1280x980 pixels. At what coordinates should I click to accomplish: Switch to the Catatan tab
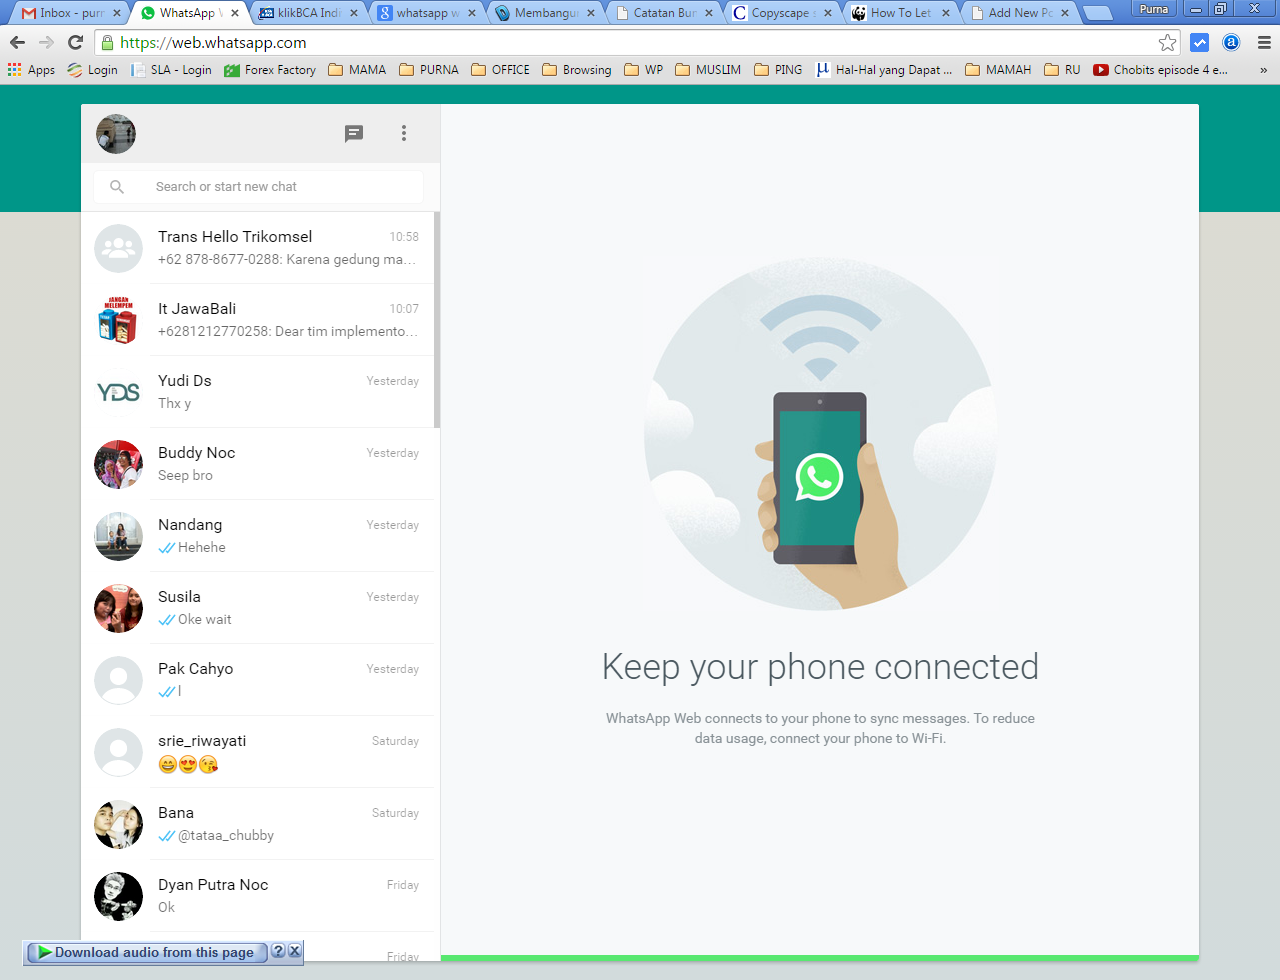[x=665, y=13]
